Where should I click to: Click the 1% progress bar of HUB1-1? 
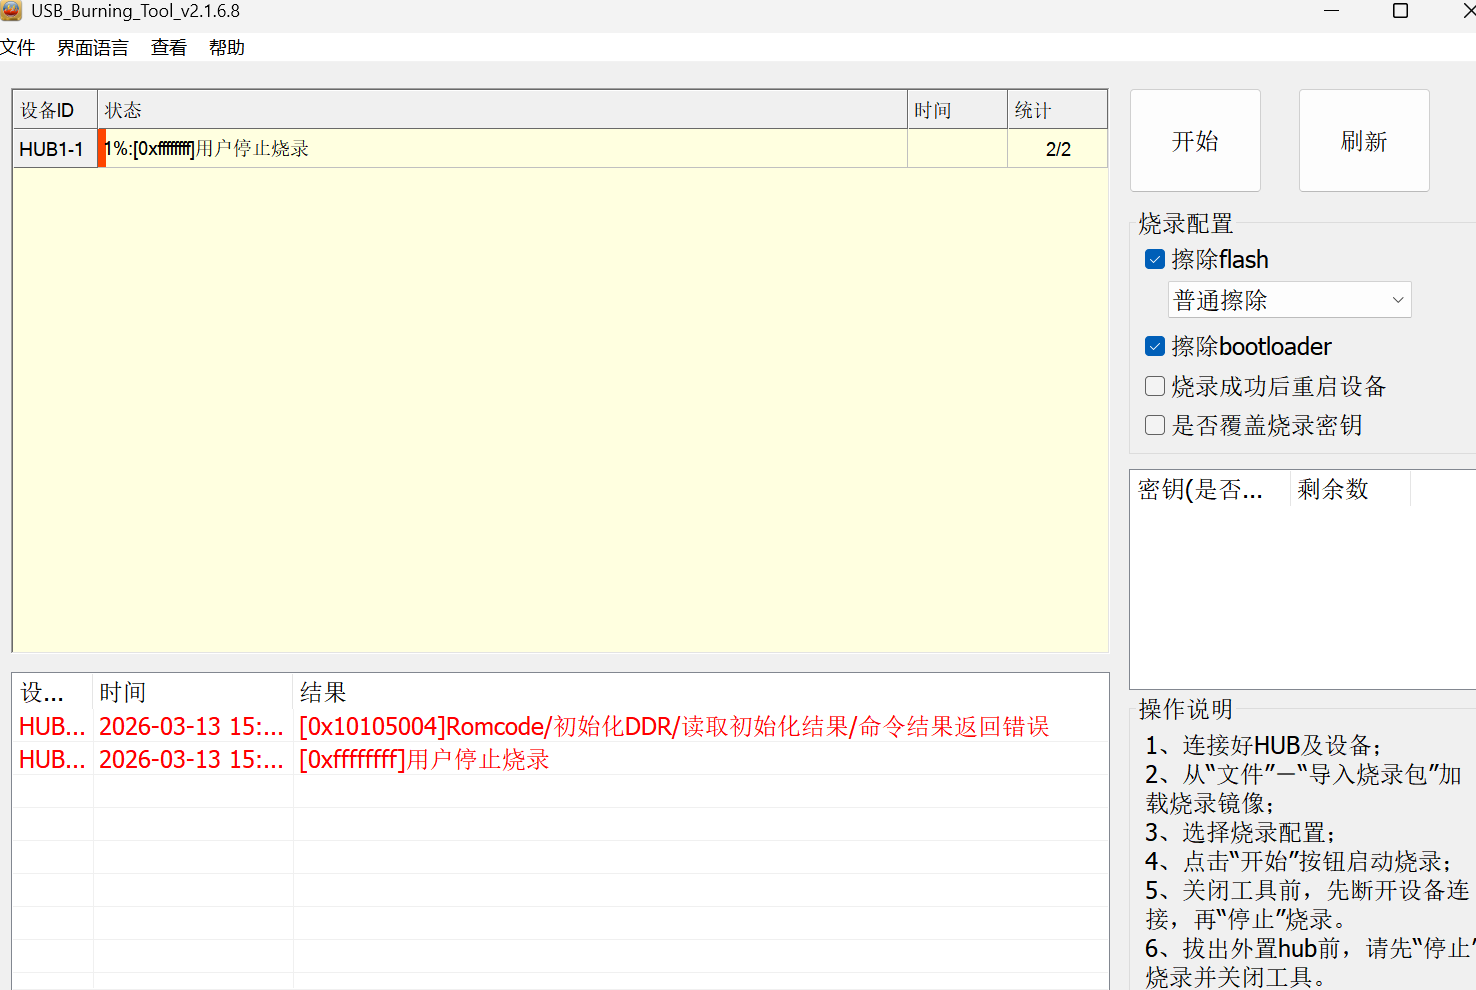pyautogui.click(x=502, y=149)
